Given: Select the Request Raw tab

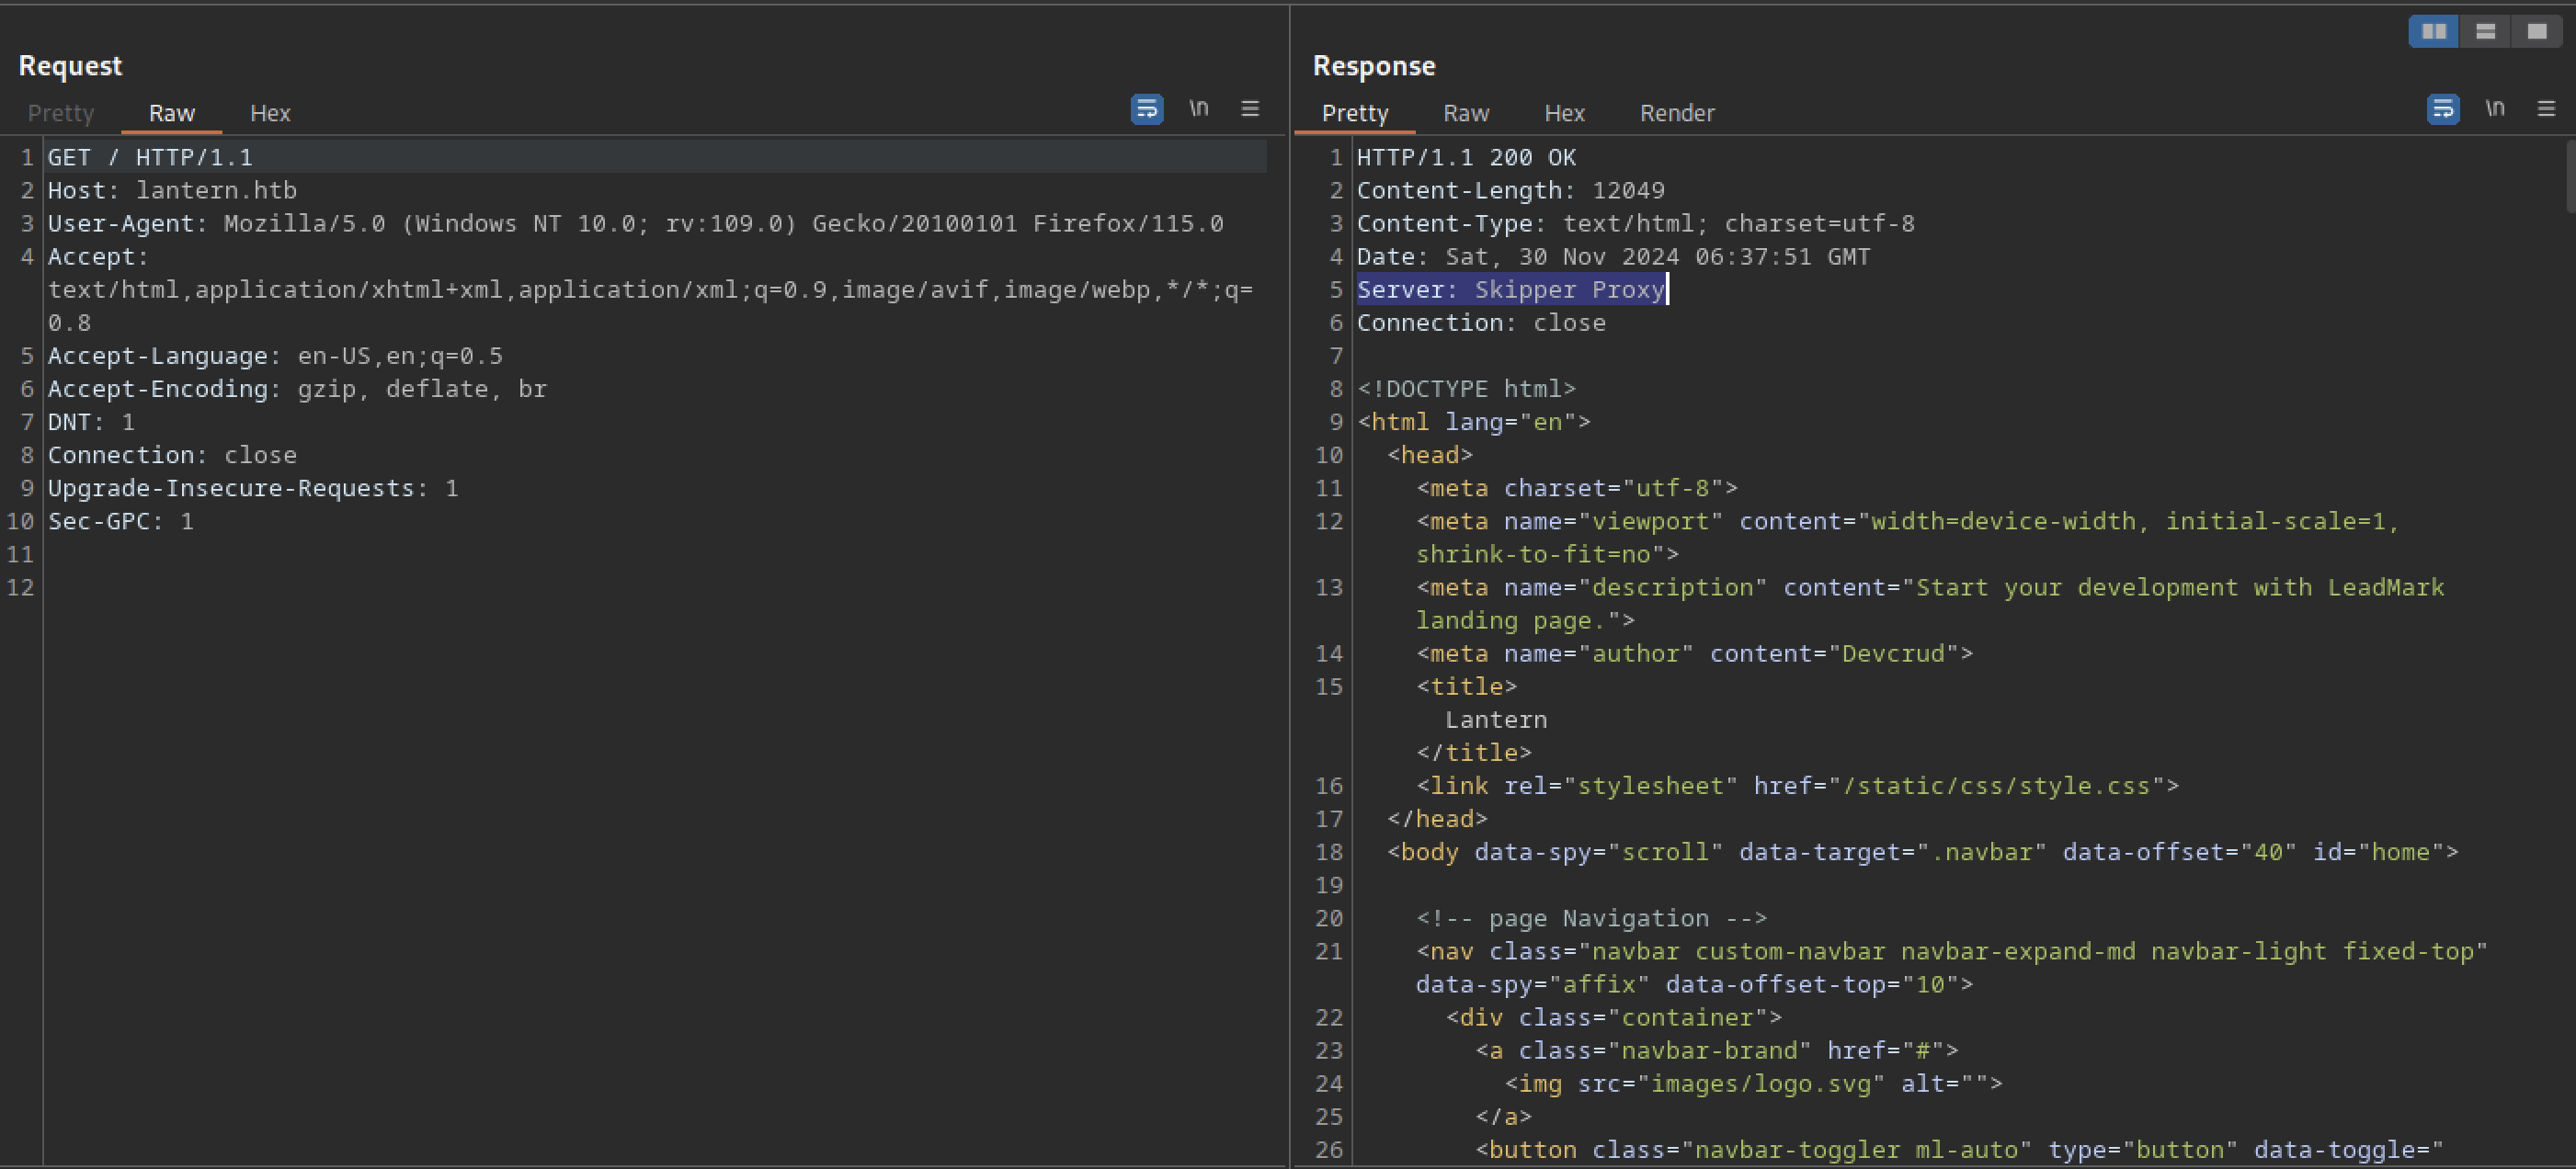Looking at the screenshot, I should tap(171, 113).
